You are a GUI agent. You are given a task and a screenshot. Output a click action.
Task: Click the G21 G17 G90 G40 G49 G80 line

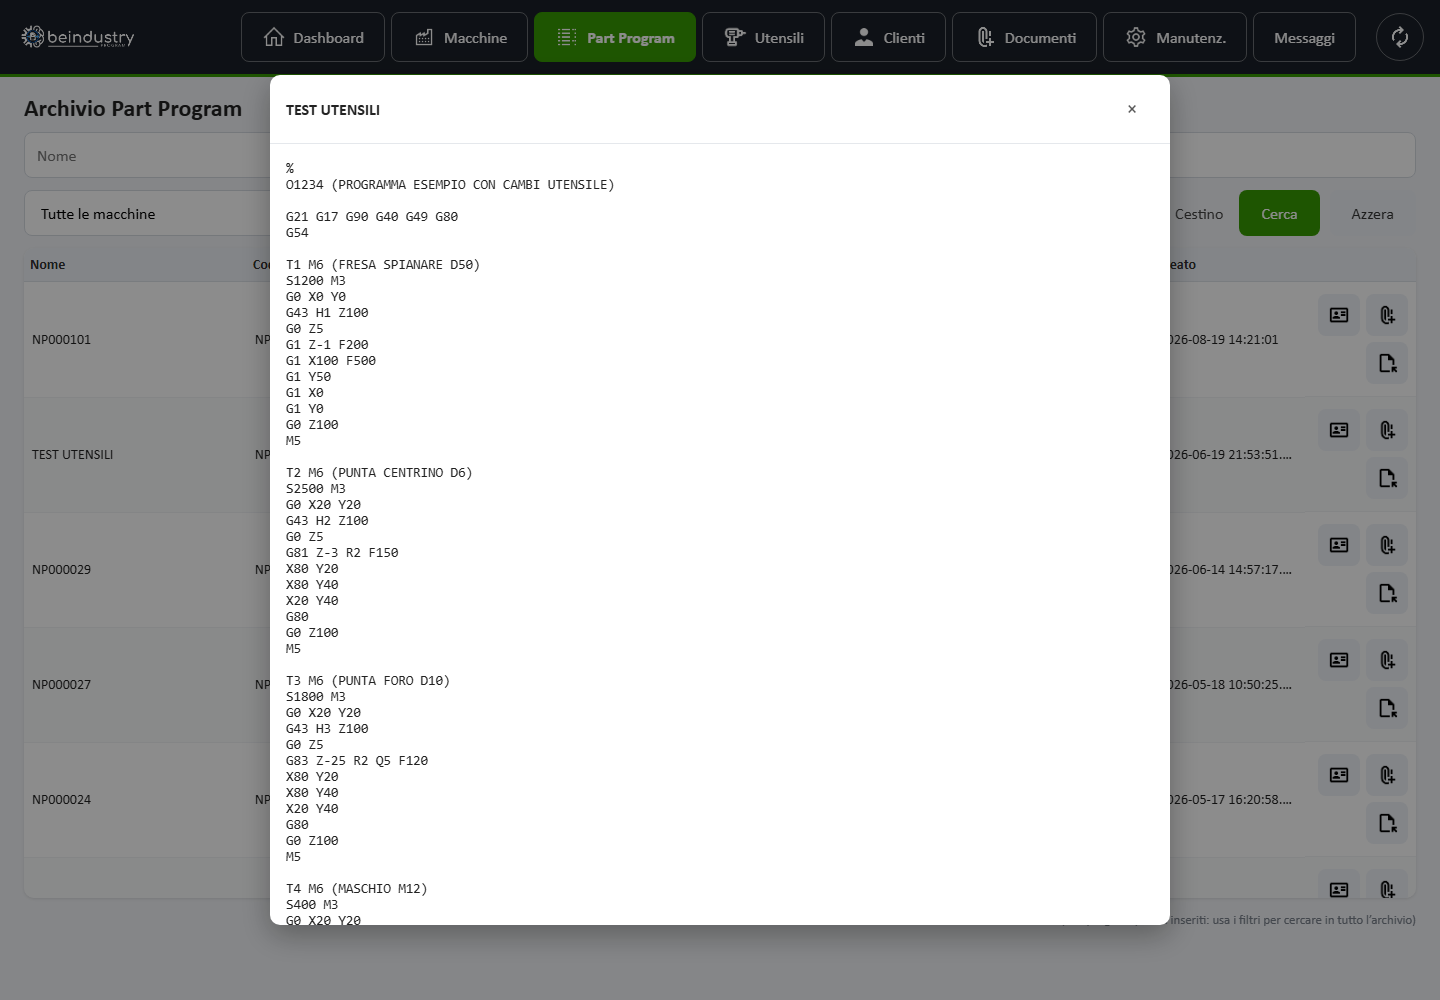click(x=372, y=216)
